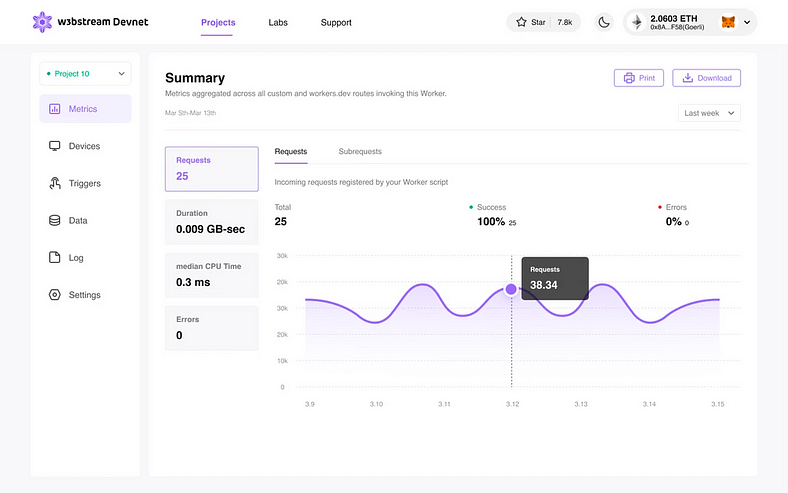Click the Log document icon
This screenshot has width=788, height=493.
(54, 257)
